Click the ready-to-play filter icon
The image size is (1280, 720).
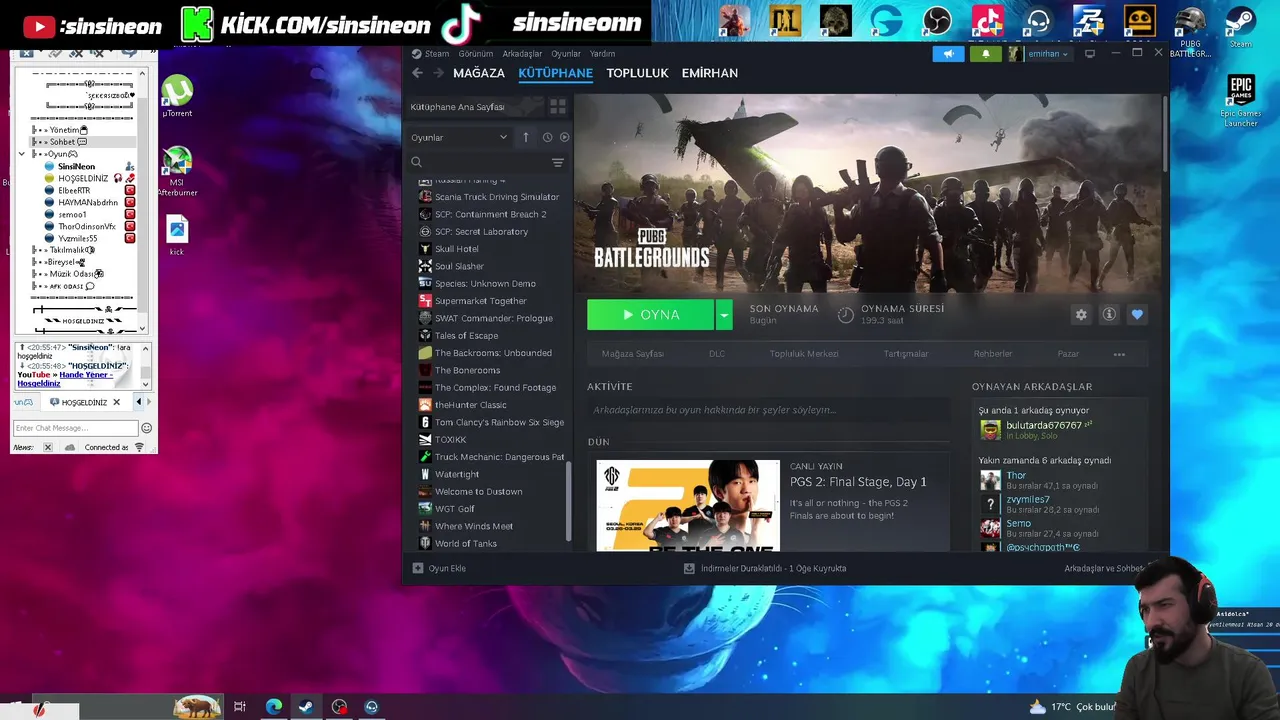tap(564, 137)
